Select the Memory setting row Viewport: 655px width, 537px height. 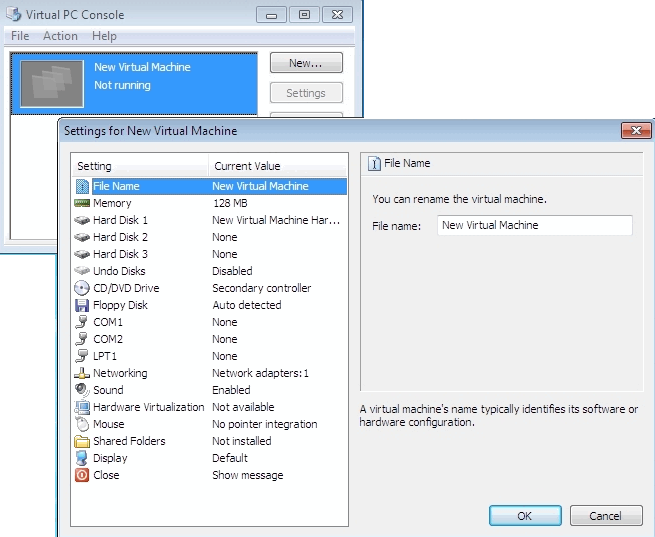pyautogui.click(x=210, y=203)
